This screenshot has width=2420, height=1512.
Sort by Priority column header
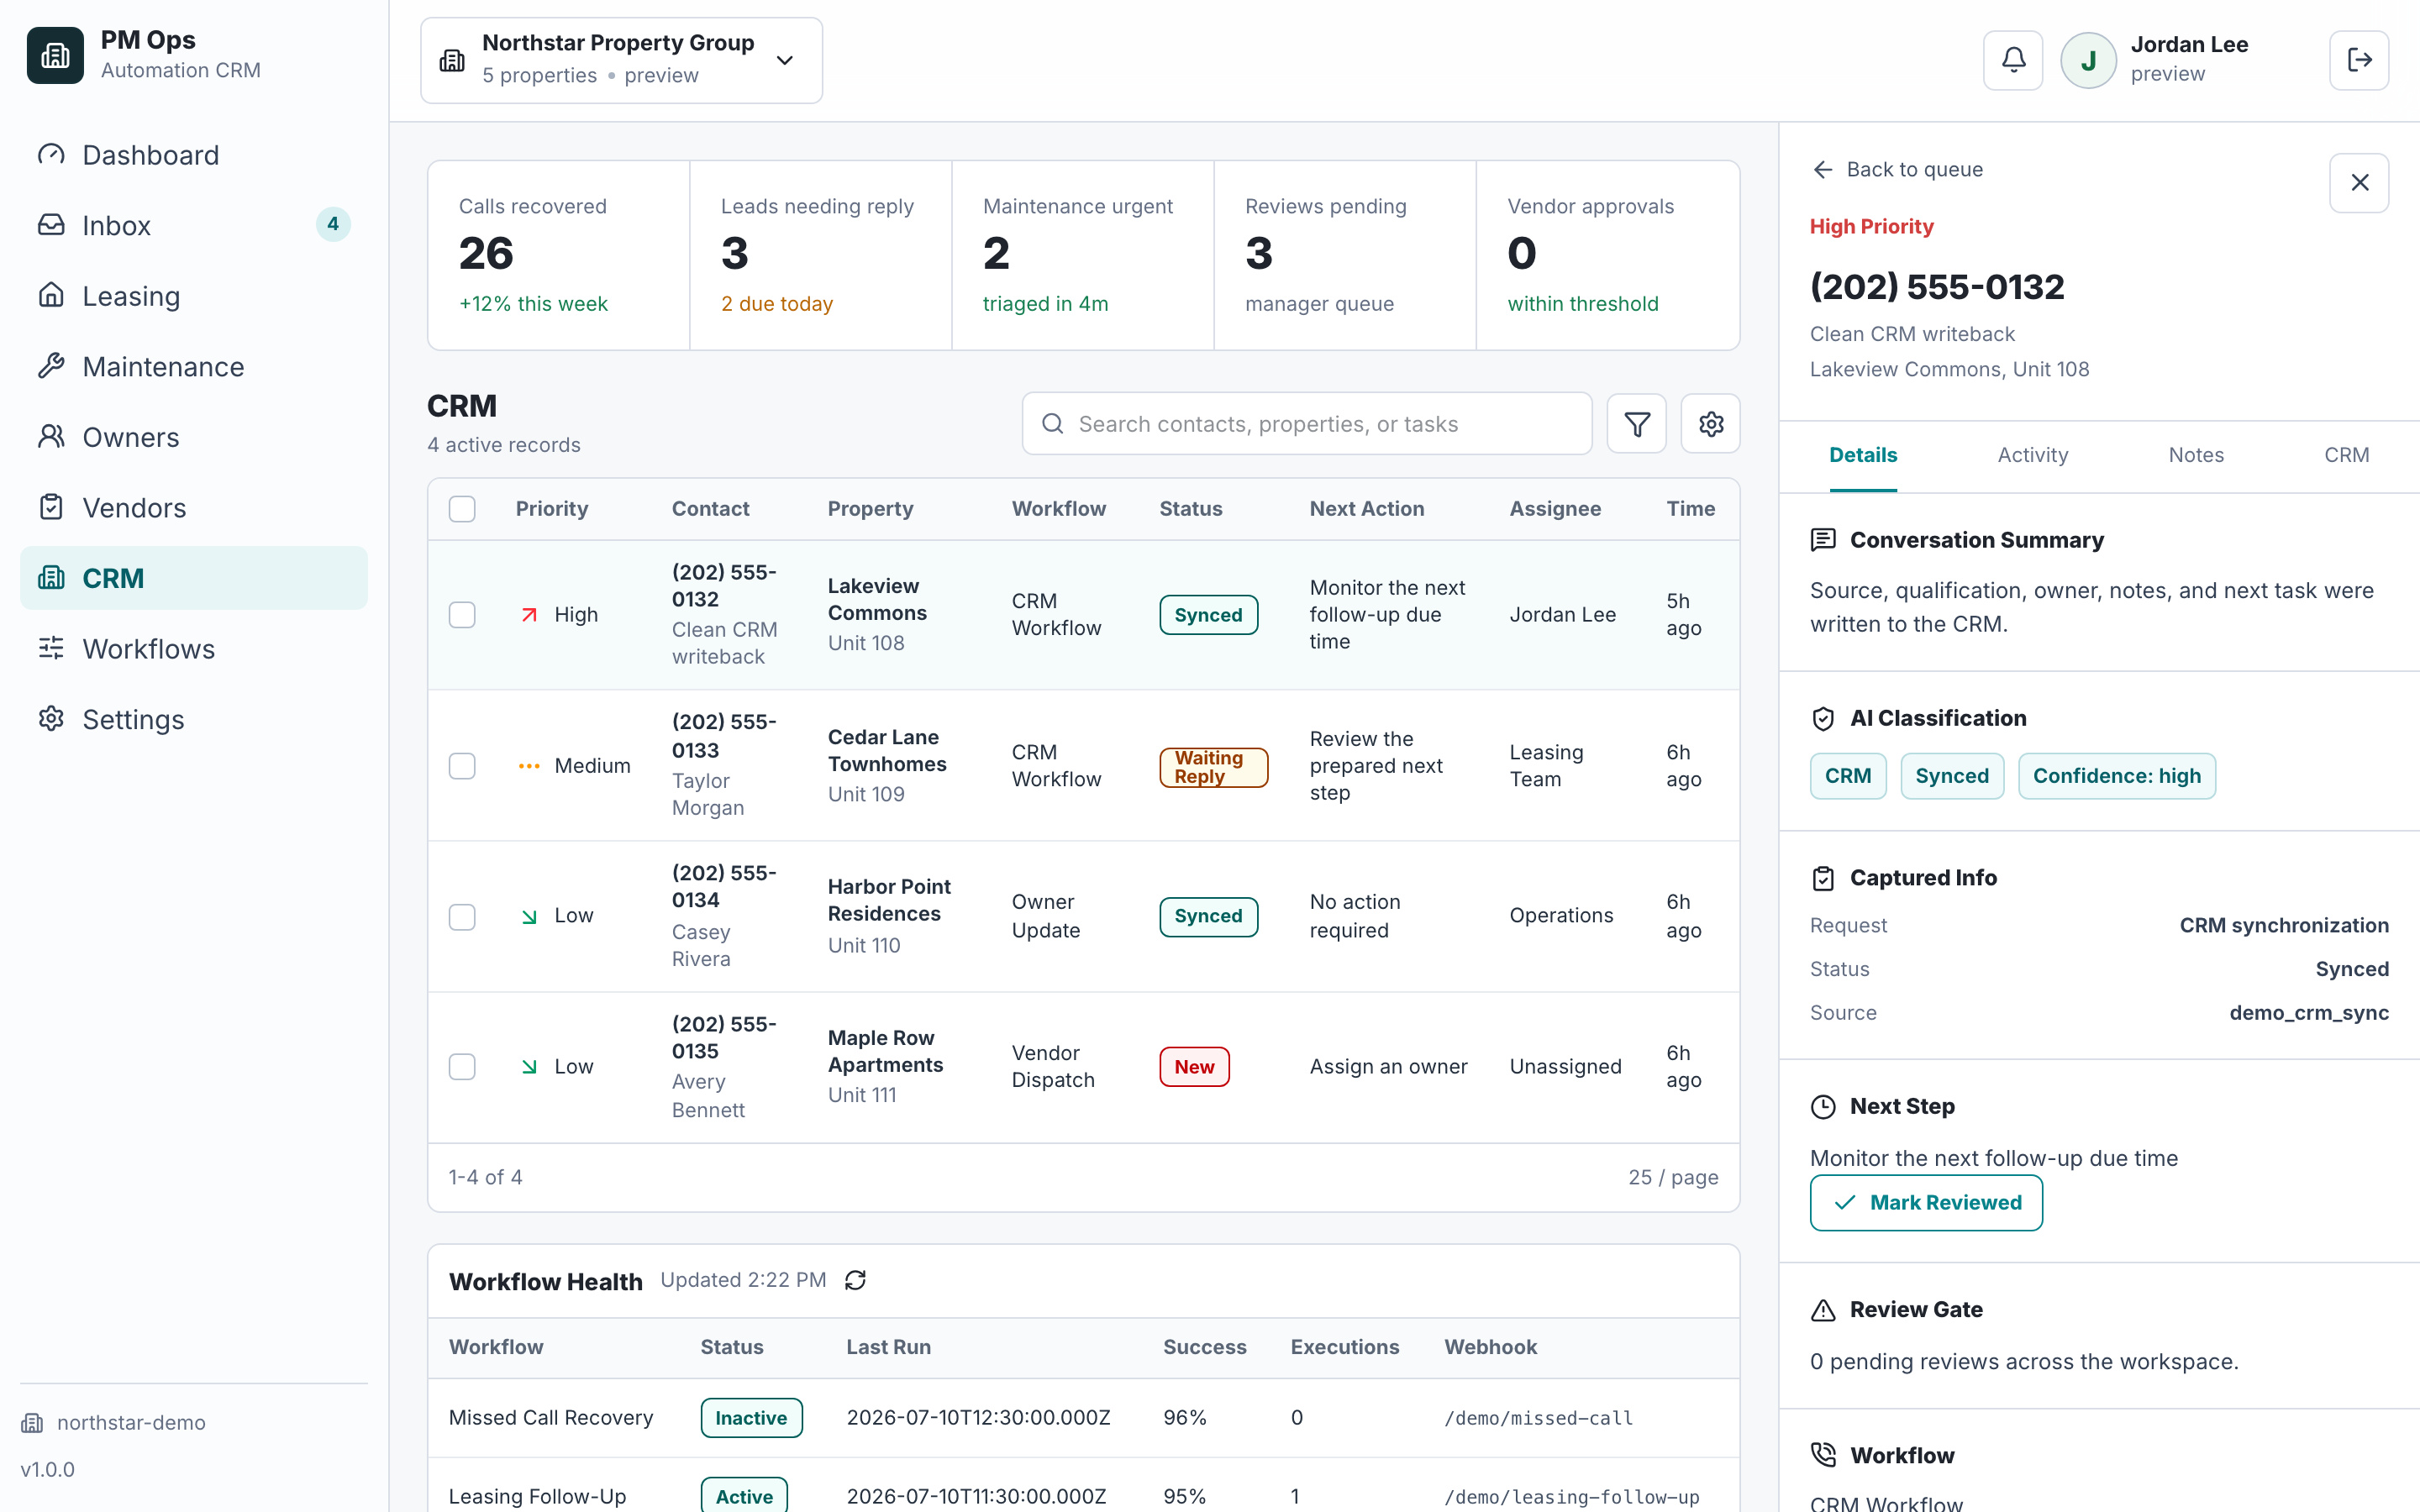click(551, 509)
